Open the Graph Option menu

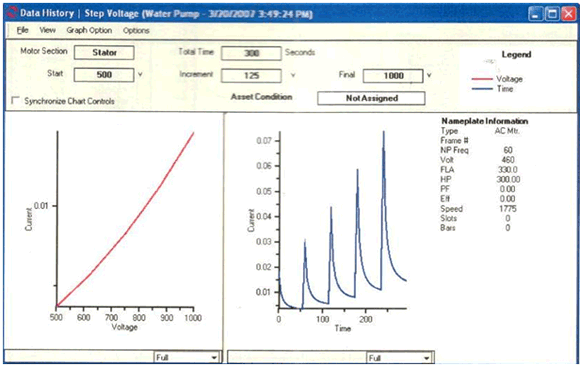tap(89, 30)
